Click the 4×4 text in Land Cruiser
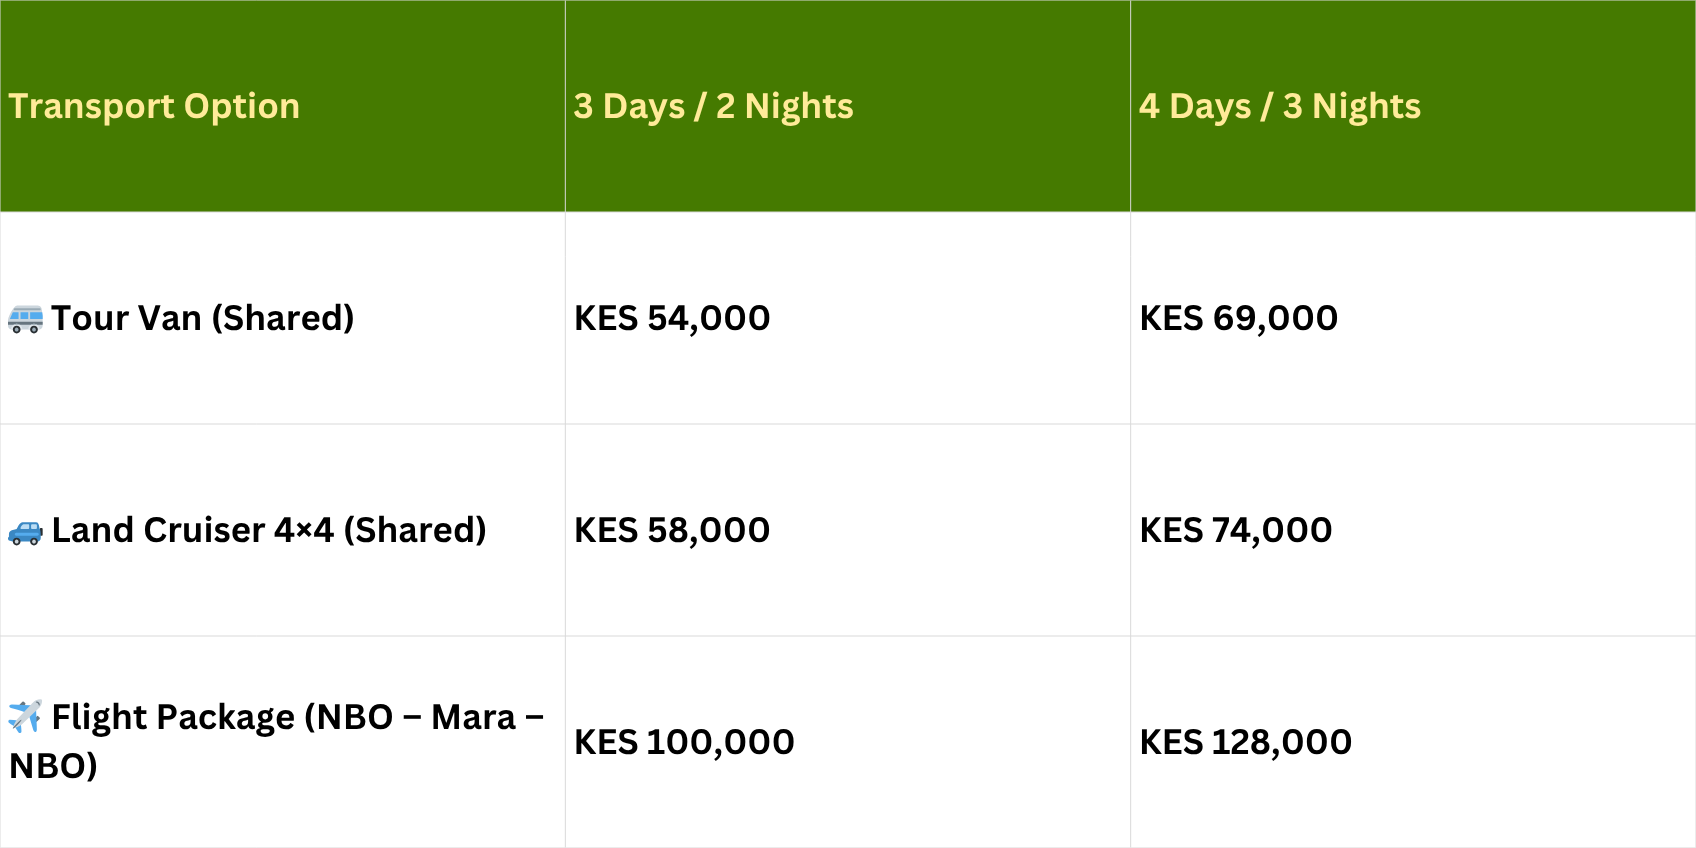Viewport: 1696px width, 848px height. tap(304, 530)
